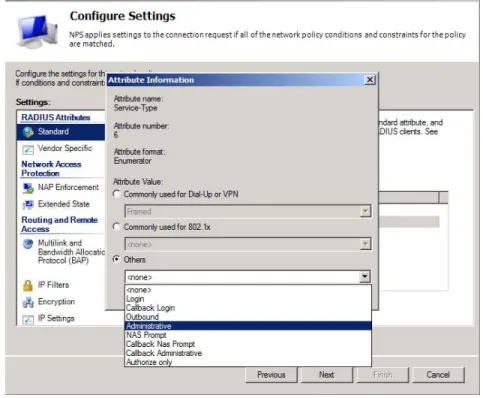
Task: Click the Encryption network icon
Action: 28,302
